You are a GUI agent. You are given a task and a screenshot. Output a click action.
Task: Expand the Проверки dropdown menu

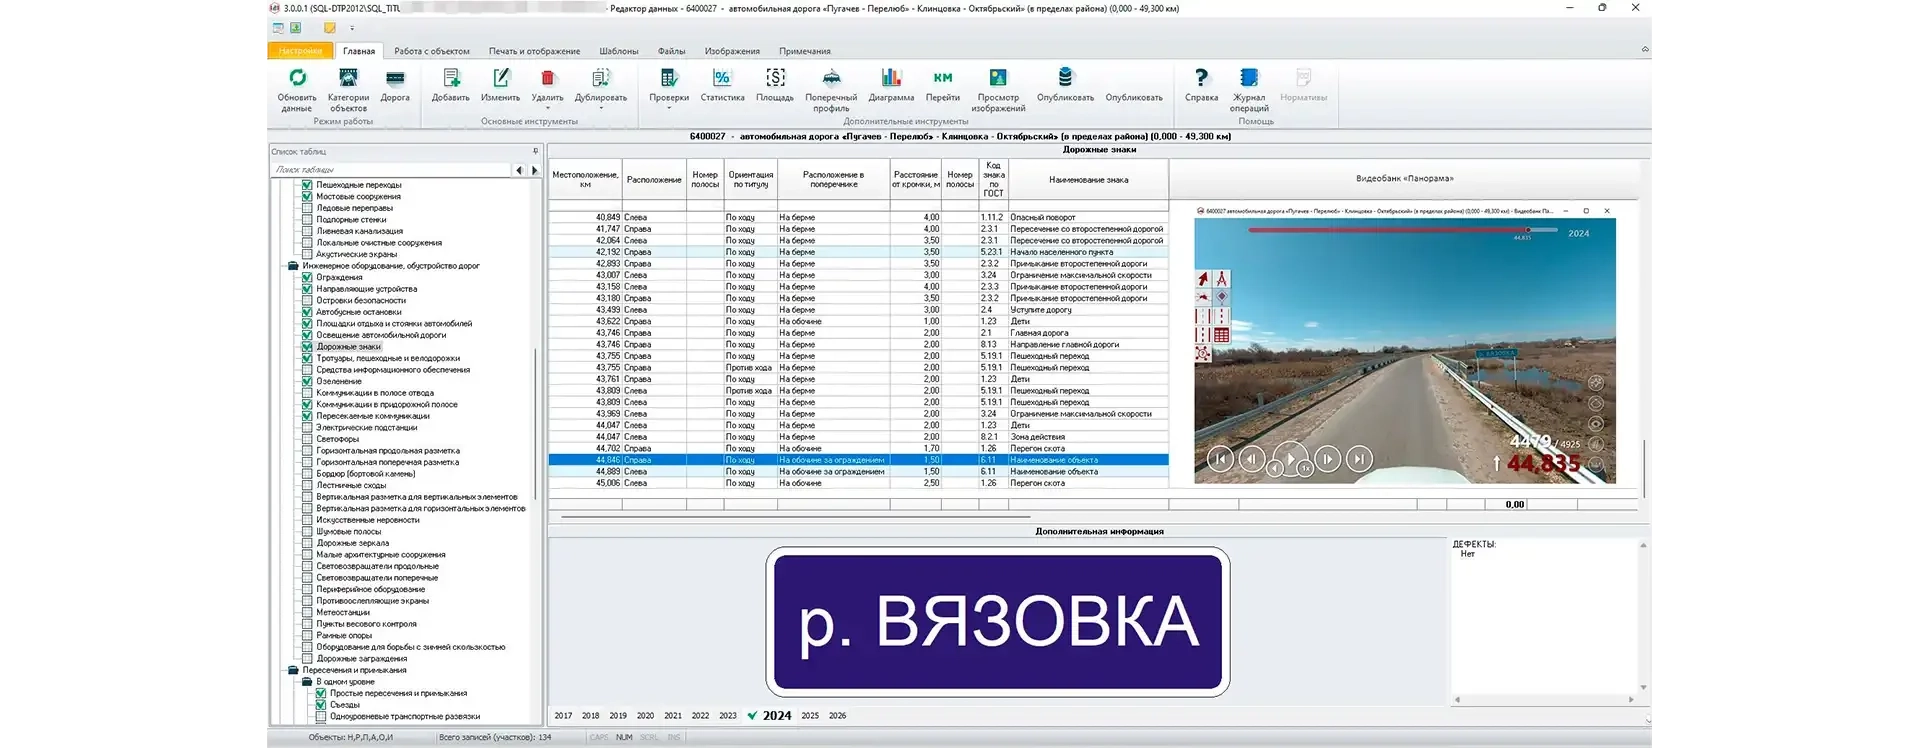[669, 108]
